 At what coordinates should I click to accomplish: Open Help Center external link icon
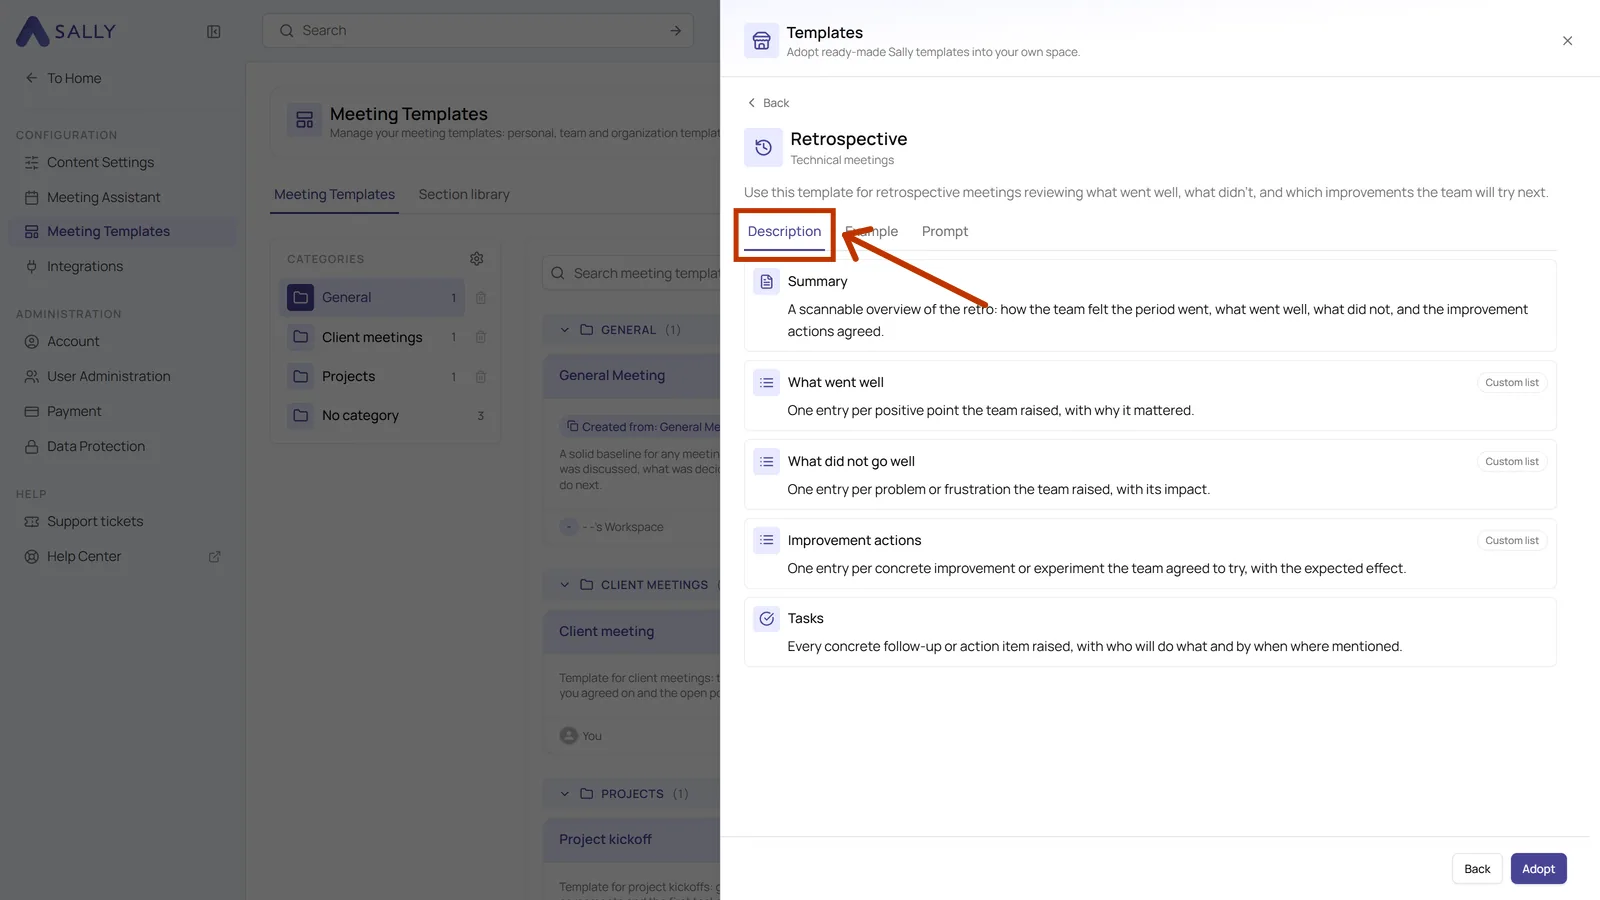[214, 557]
